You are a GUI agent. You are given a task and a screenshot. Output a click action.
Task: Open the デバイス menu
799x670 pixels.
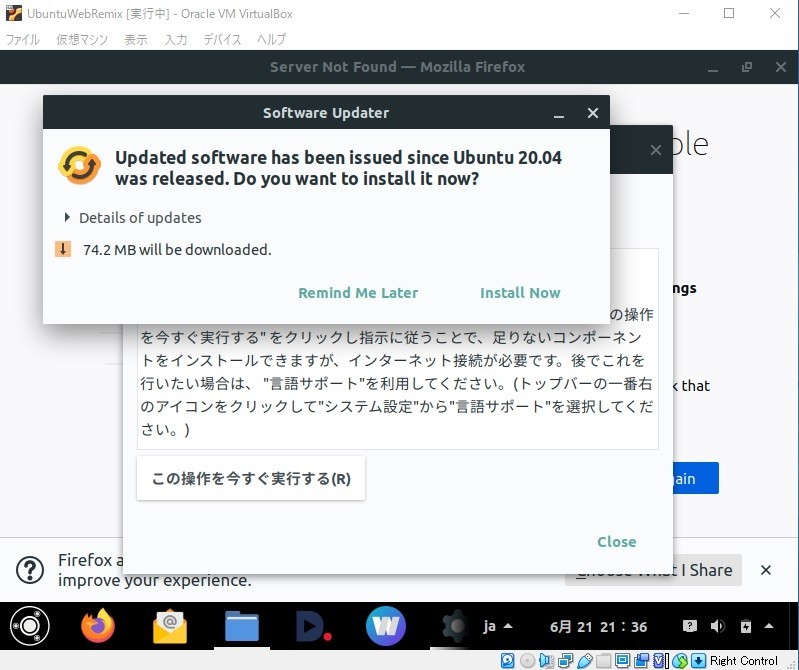[x=222, y=39]
